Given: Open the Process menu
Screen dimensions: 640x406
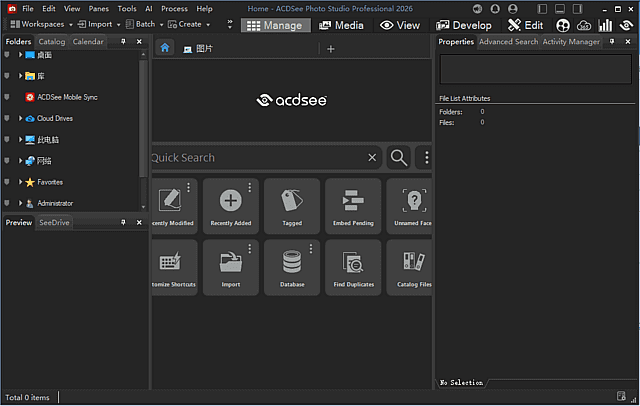Looking at the screenshot, I should [x=174, y=8].
